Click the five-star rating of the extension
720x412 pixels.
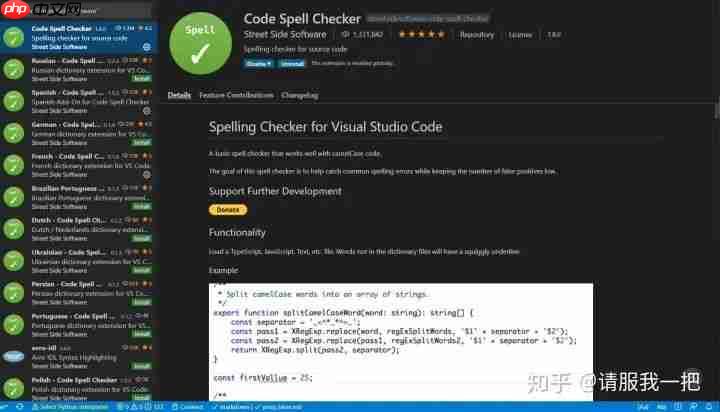[x=422, y=34]
